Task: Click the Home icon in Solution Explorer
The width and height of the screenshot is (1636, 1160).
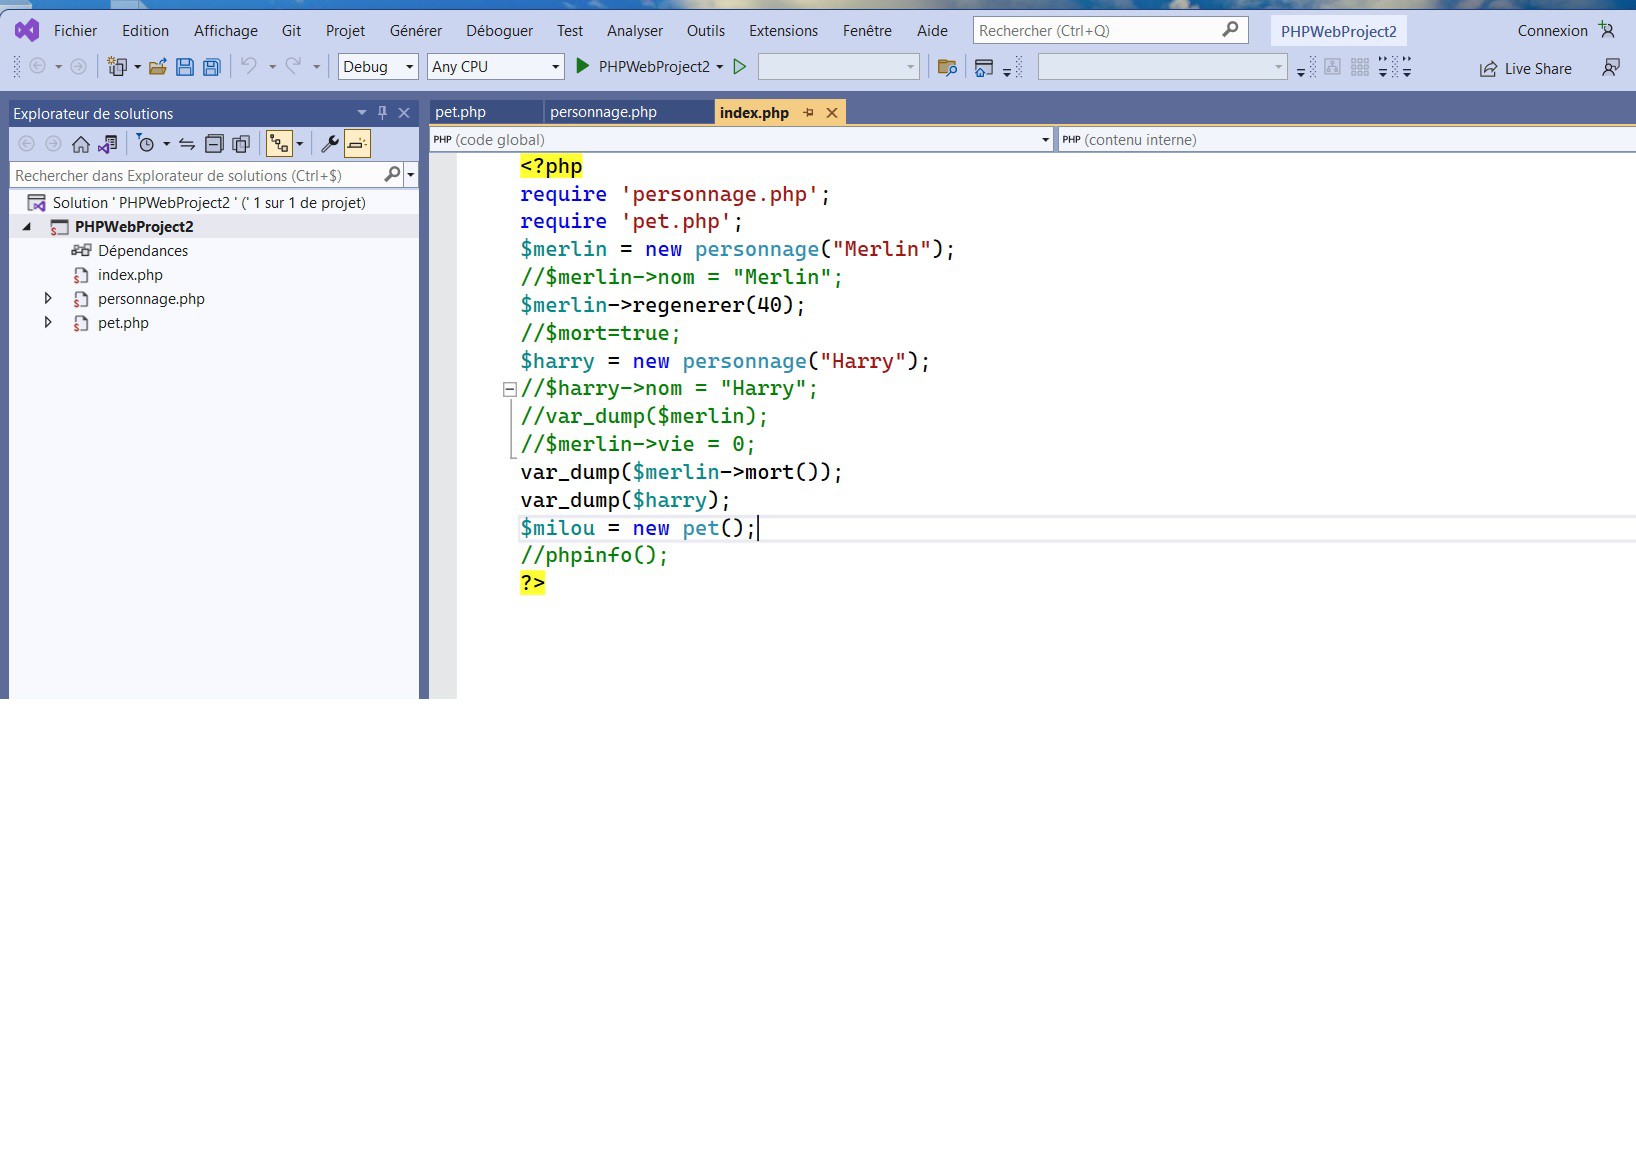Action: tap(81, 144)
